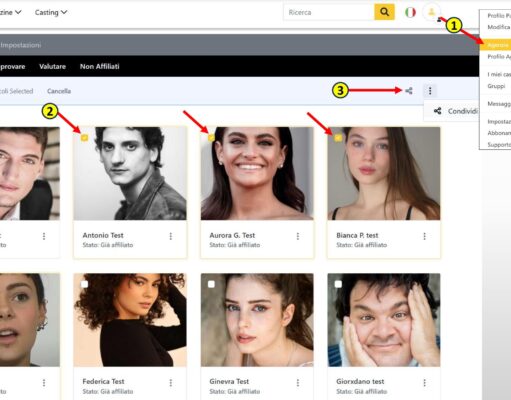Uncheck Antonio Test's selection checkbox

coord(84,137)
